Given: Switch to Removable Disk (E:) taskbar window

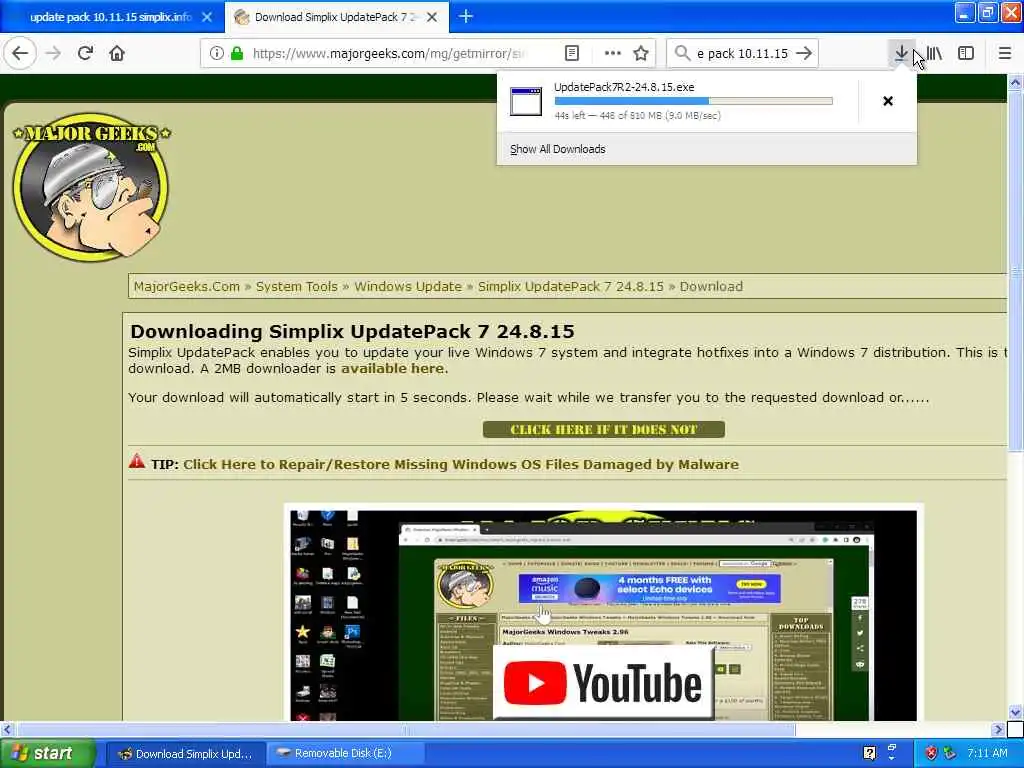Looking at the screenshot, I should click(x=344, y=754).
